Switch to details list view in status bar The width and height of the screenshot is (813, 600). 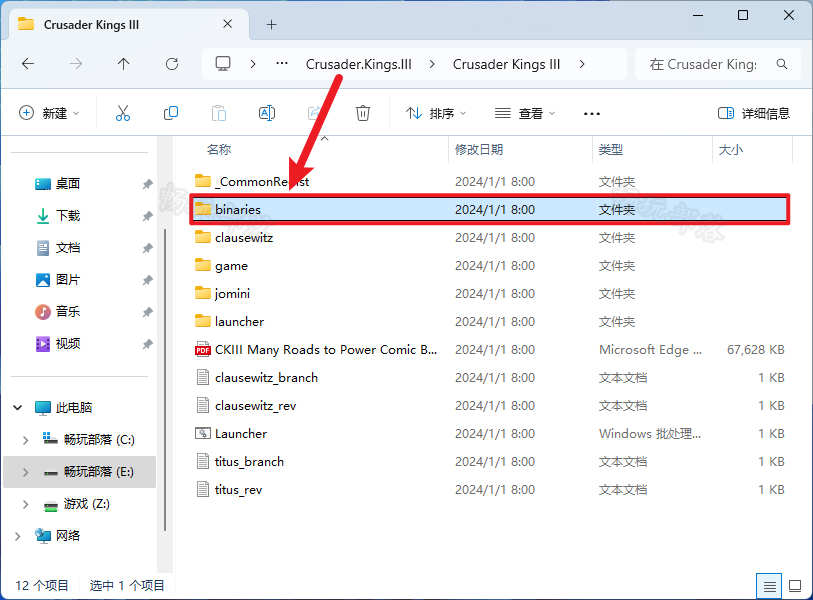[769, 587]
